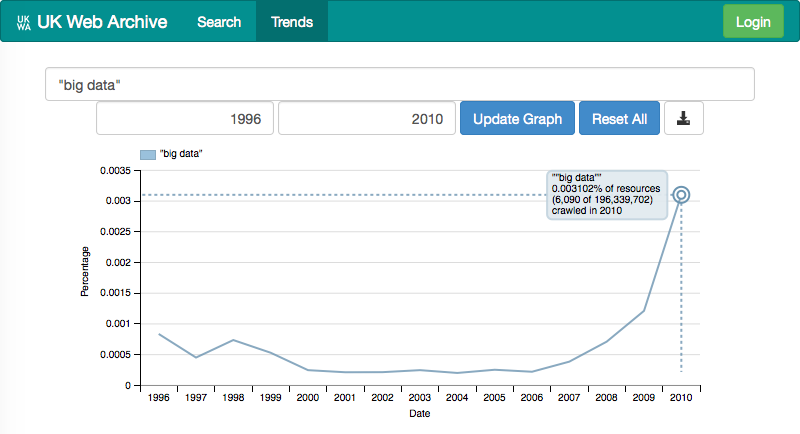Click the 0.0035 label on the percentage axis
Screen dimensions: 800x434
click(116, 171)
